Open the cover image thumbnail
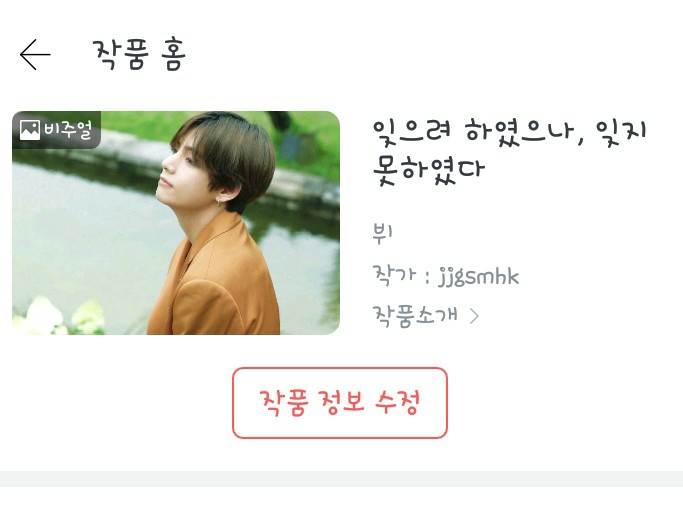 point(176,223)
